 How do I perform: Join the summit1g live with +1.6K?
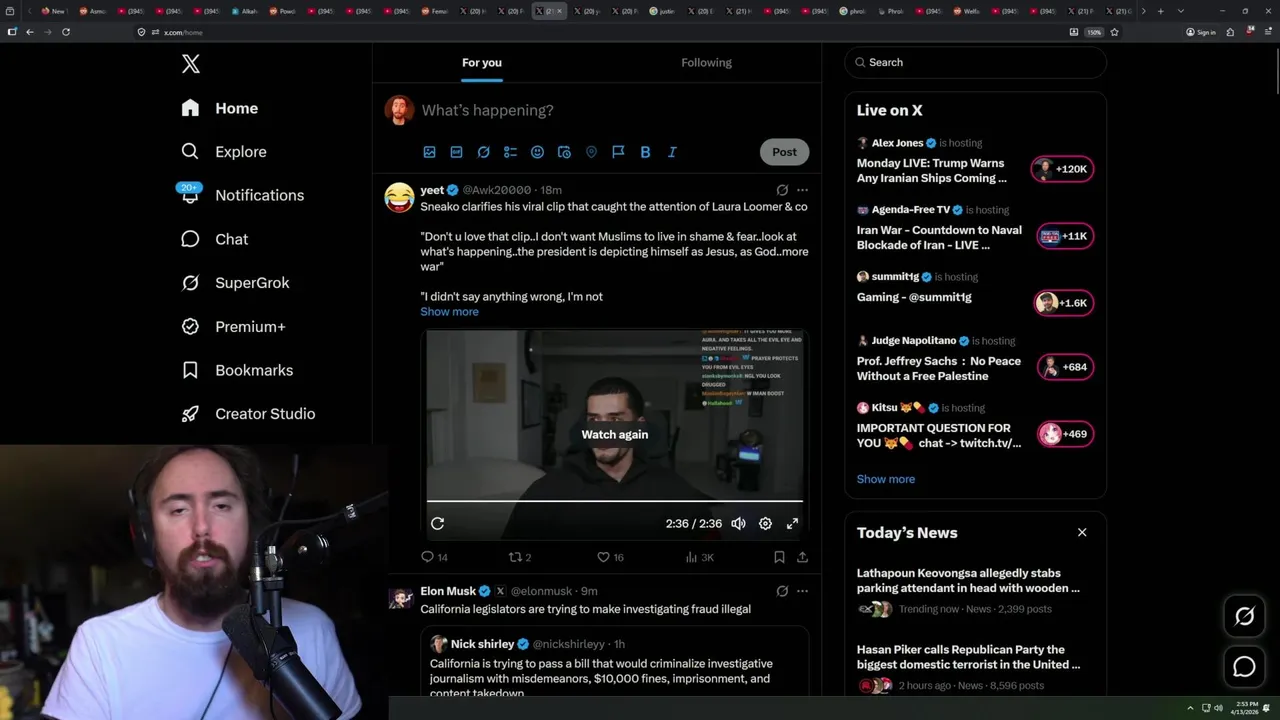point(1063,303)
